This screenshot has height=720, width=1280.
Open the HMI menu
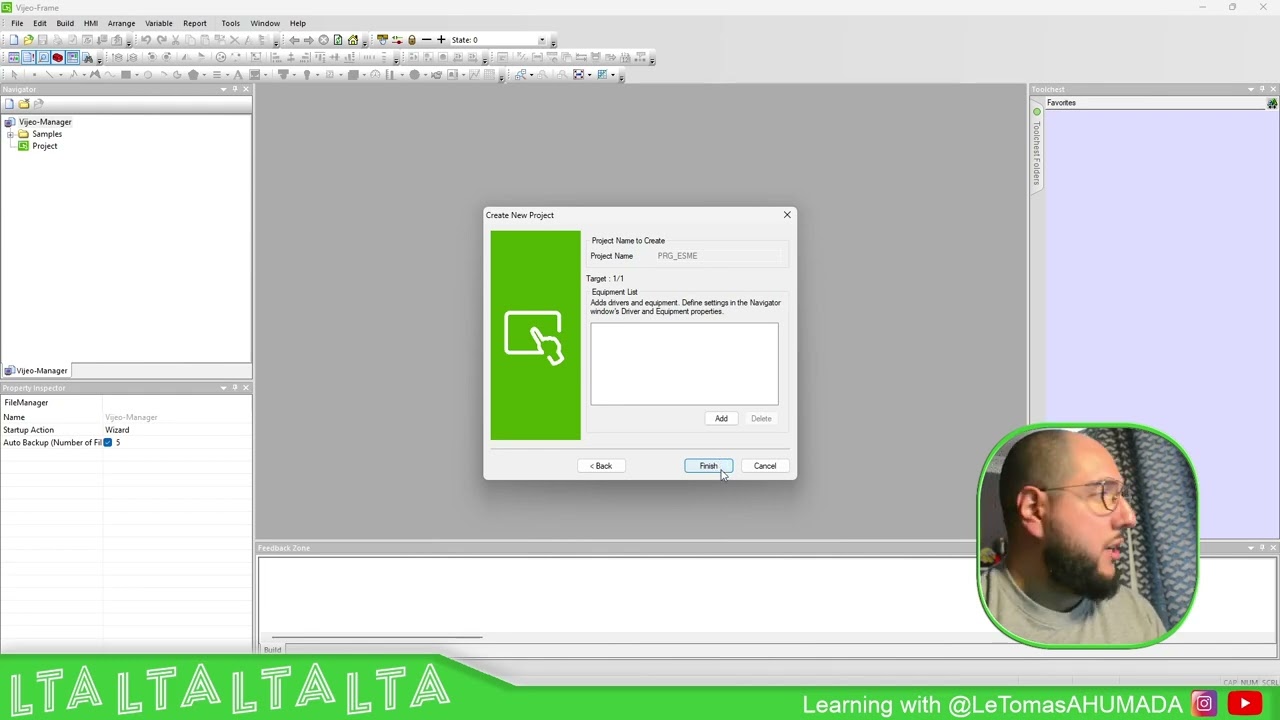(x=91, y=23)
